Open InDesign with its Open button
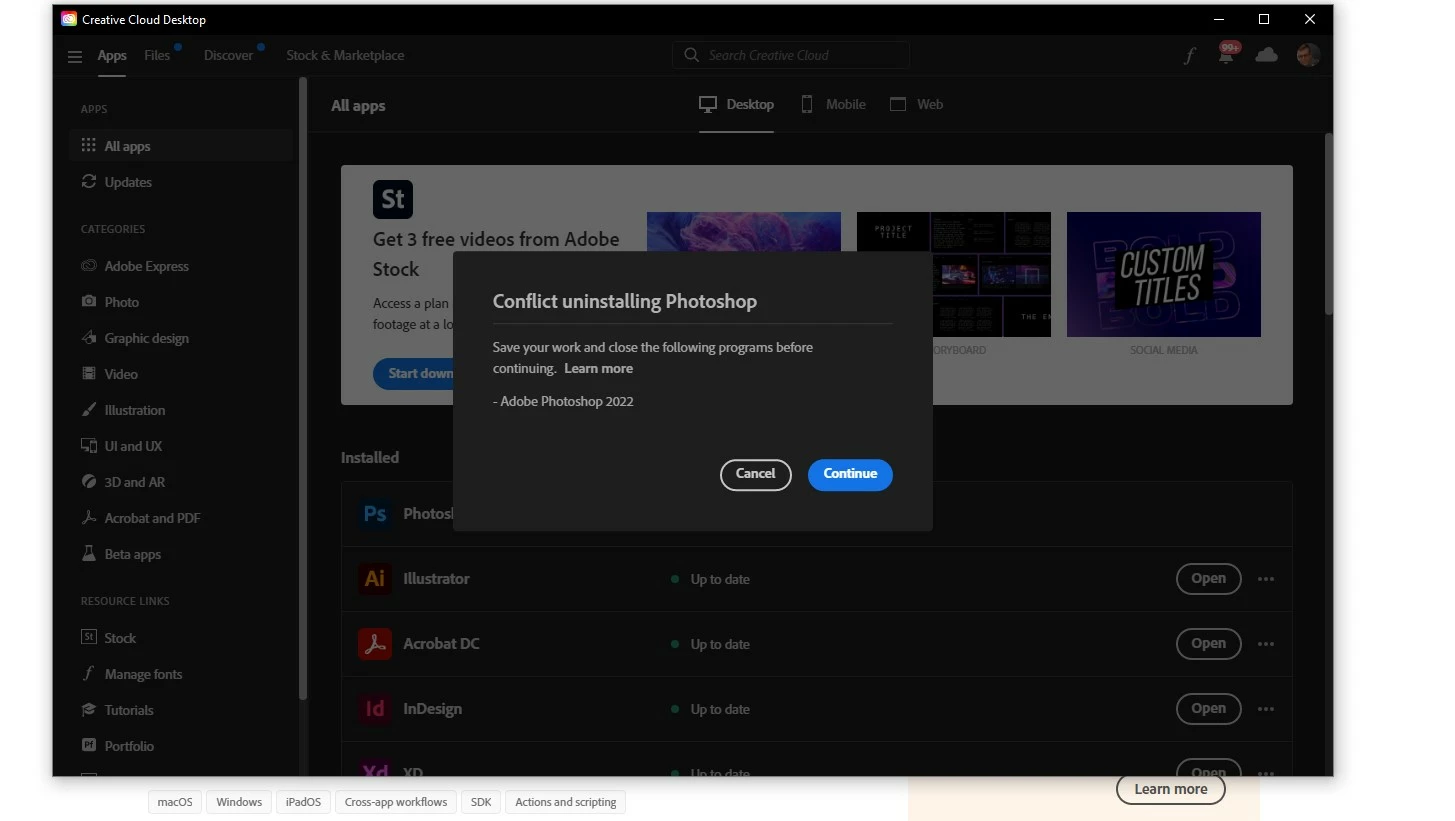The height and width of the screenshot is (821, 1455). point(1208,709)
